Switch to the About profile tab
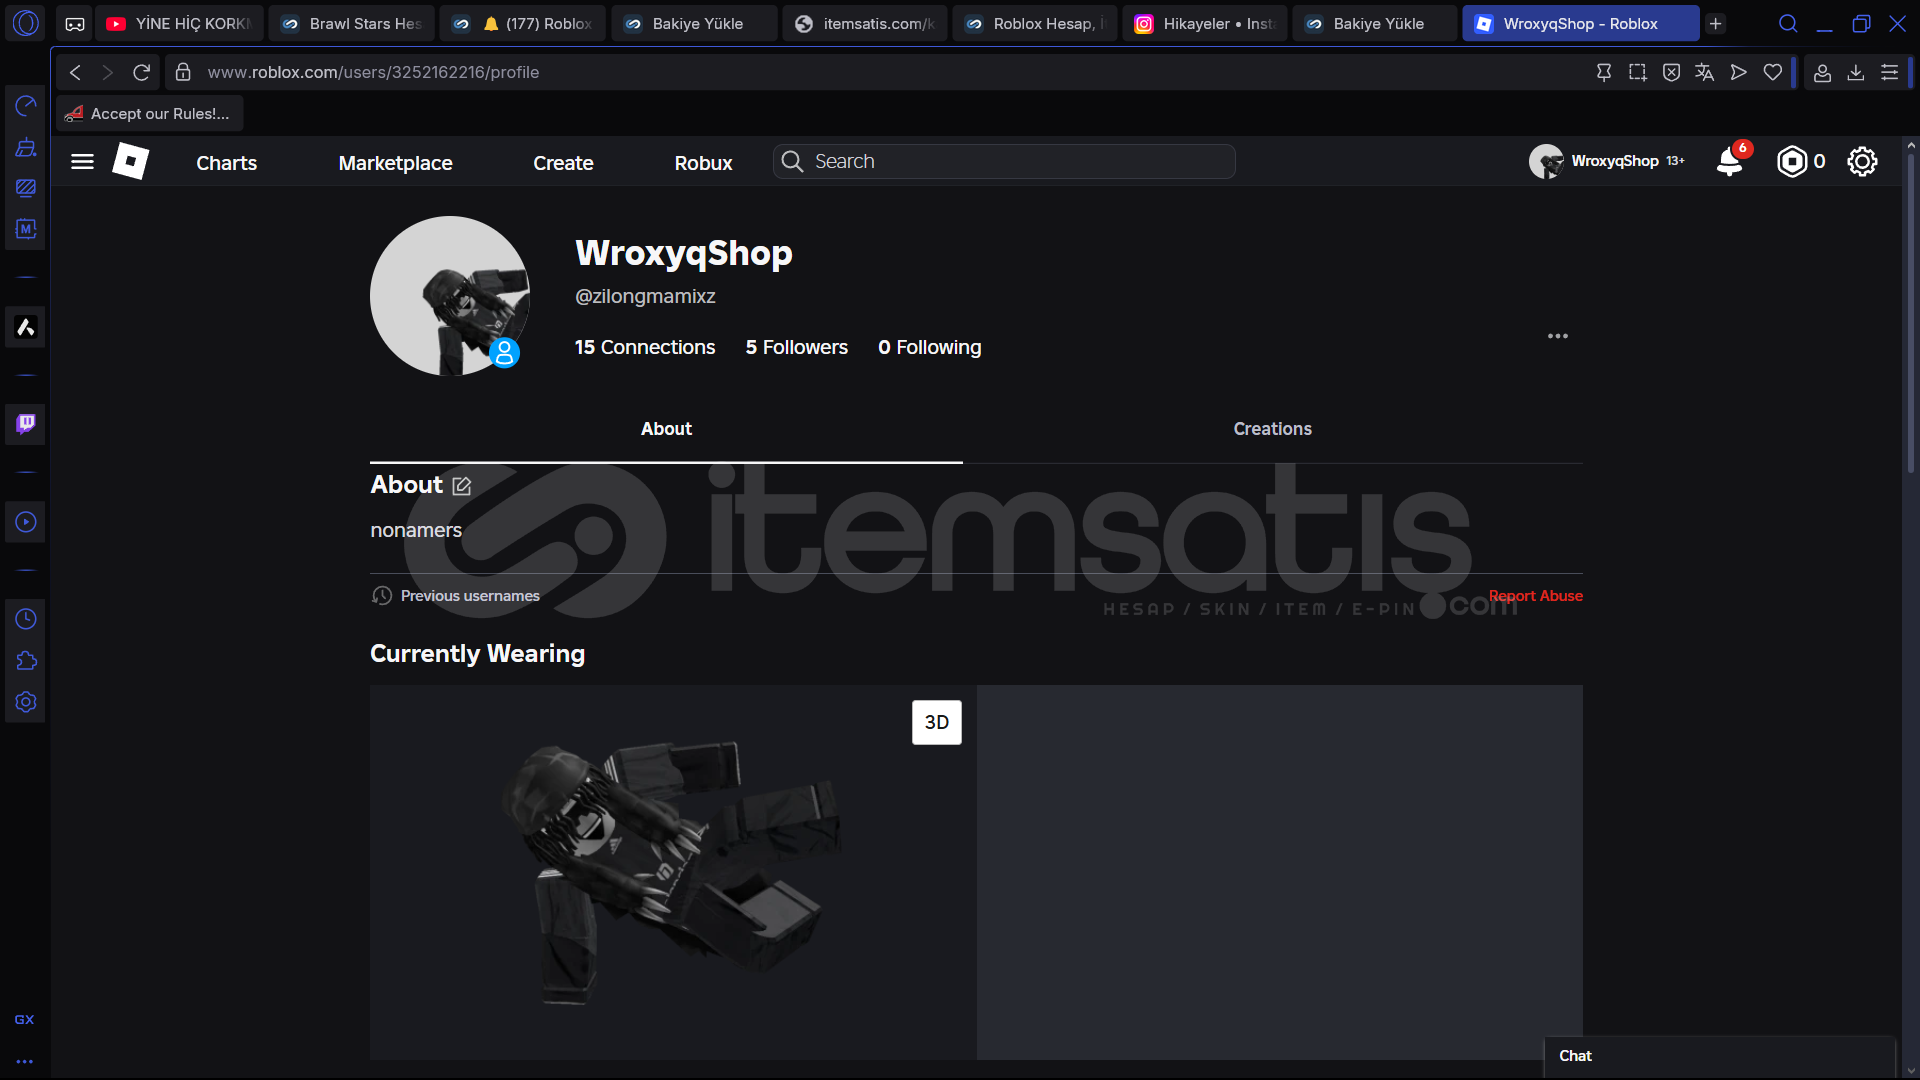Image resolution: width=1920 pixels, height=1080 pixels. point(666,429)
